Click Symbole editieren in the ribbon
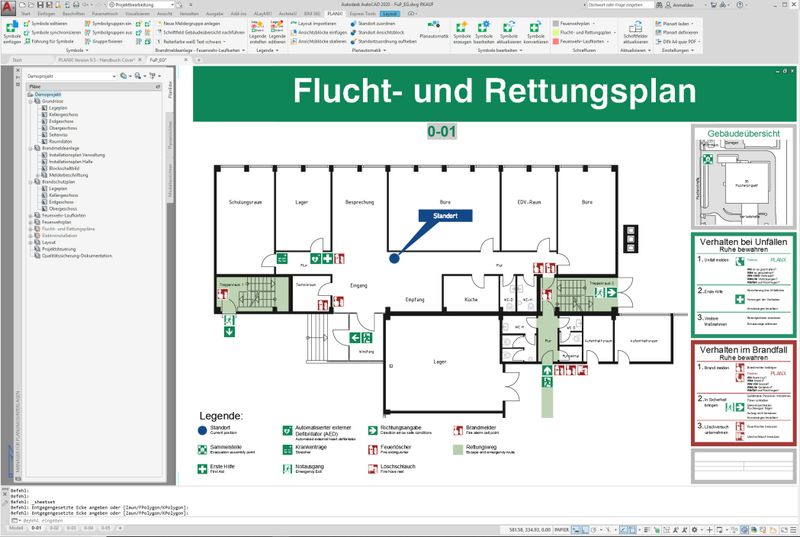The image size is (800, 537). [46, 23]
